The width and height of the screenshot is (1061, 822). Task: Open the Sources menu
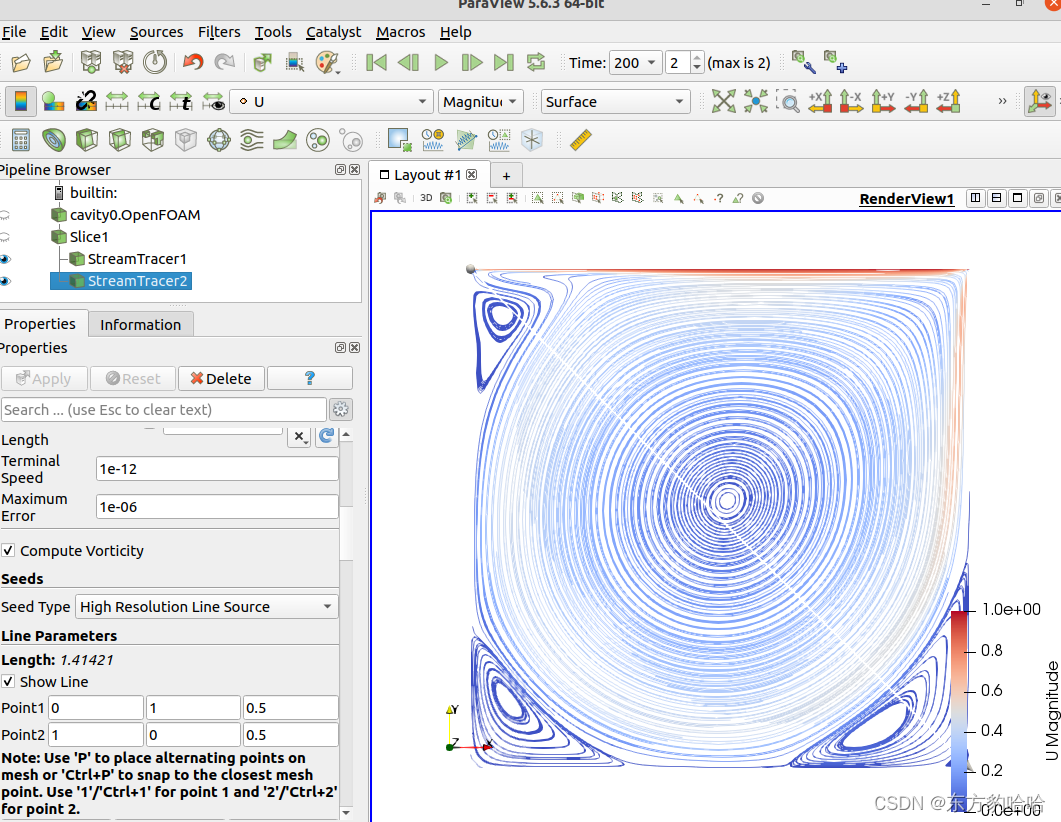tap(156, 32)
